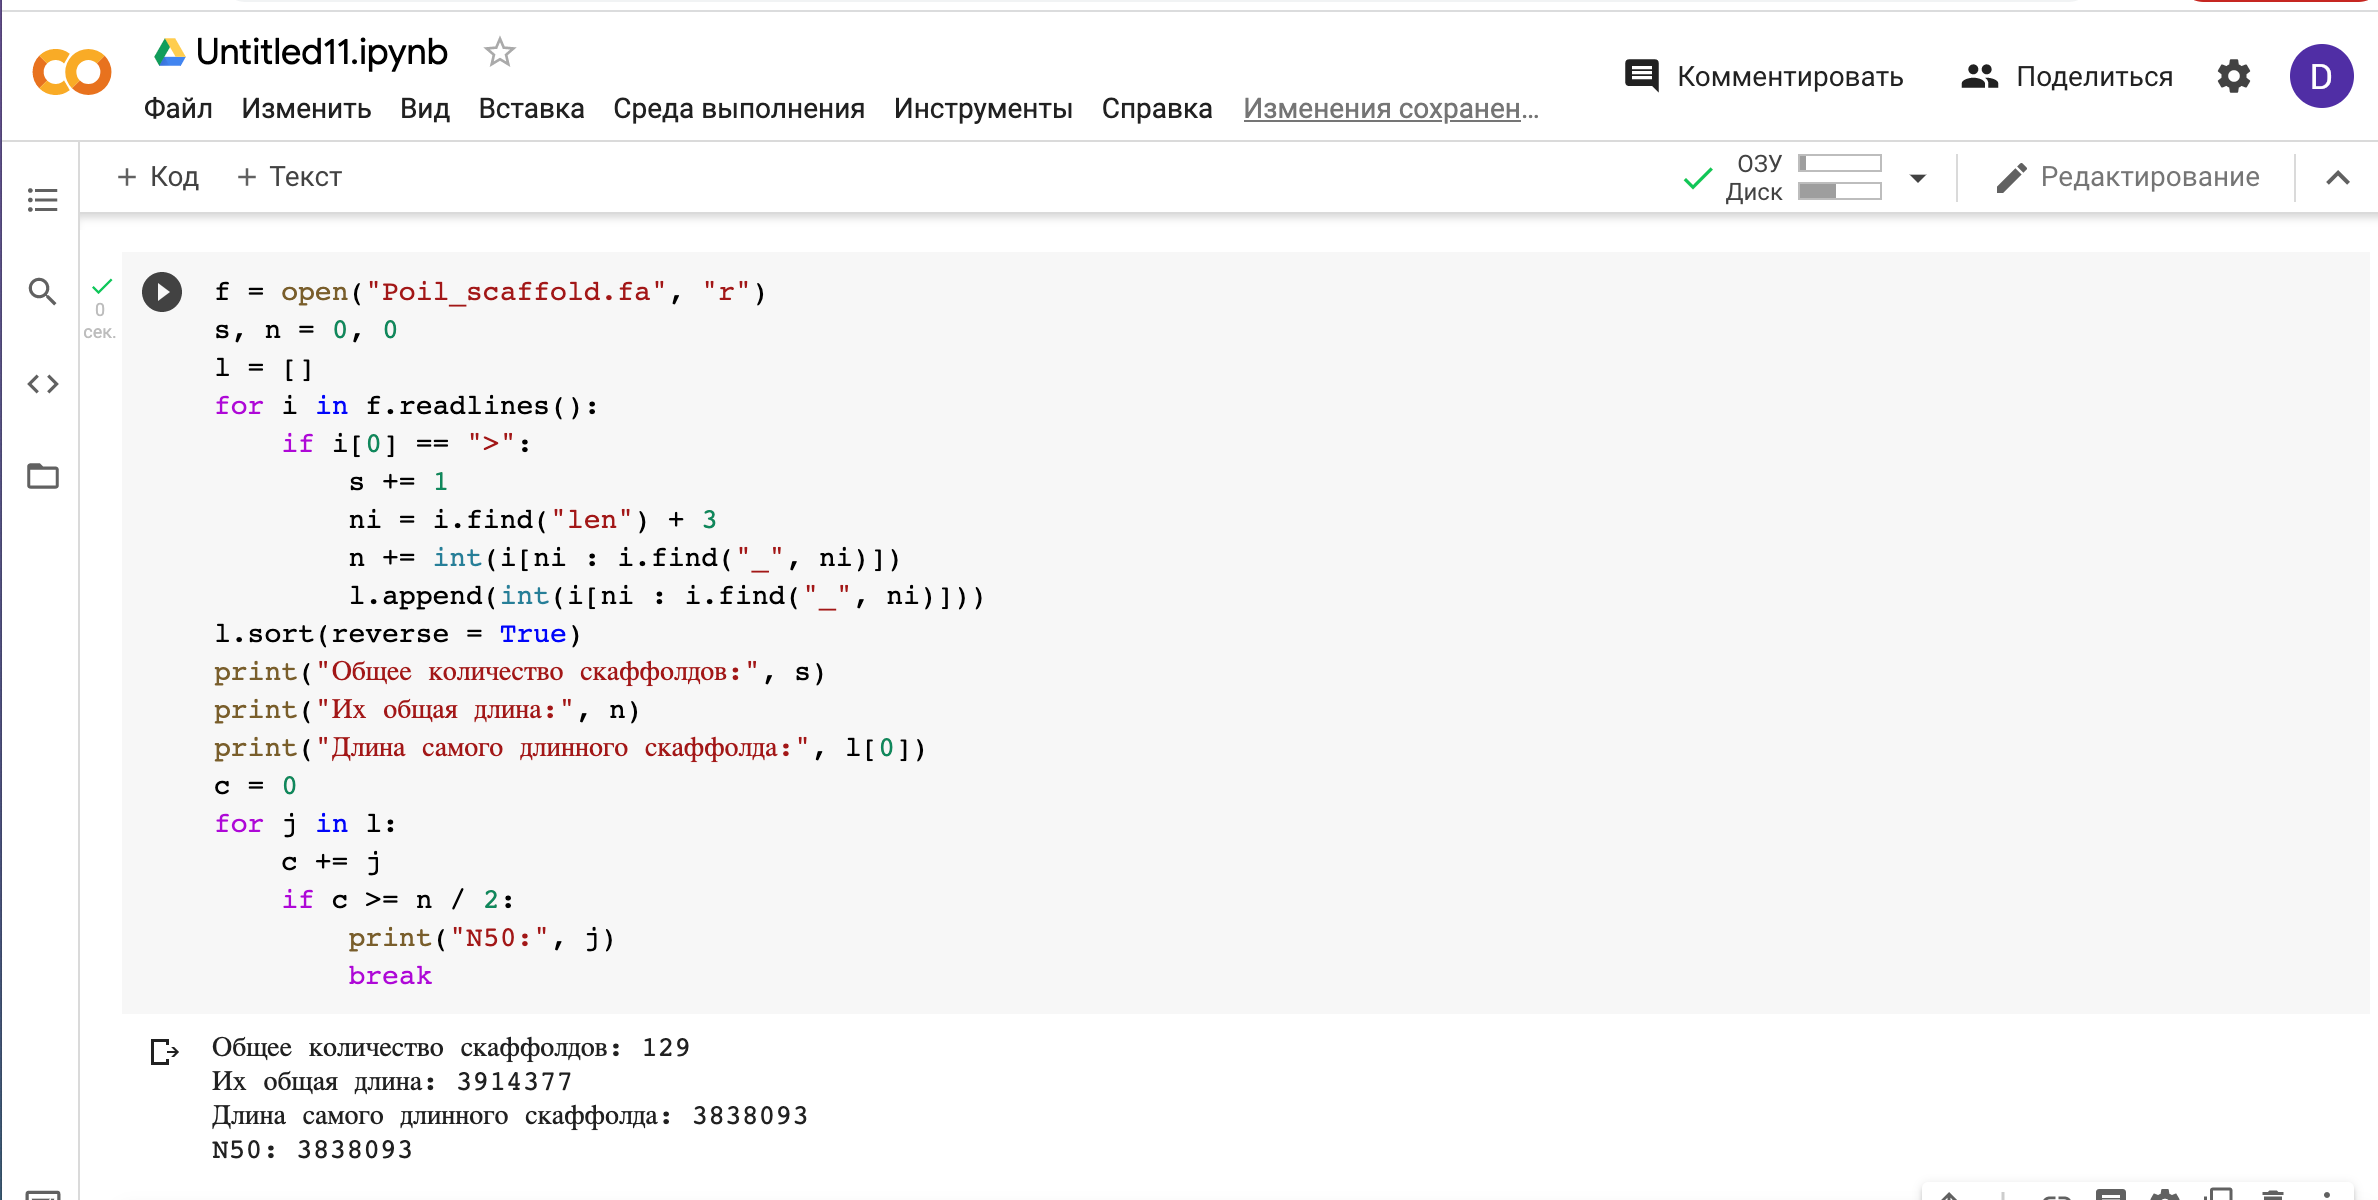The width and height of the screenshot is (2378, 1200).
Task: Click the output line Их общая длина: 3914377
Action: (391, 1082)
